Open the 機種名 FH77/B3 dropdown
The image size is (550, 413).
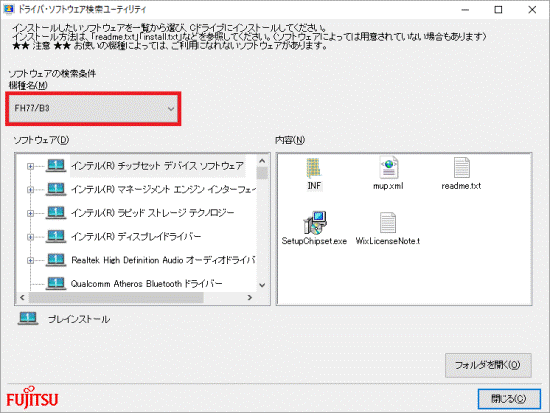coord(93,108)
